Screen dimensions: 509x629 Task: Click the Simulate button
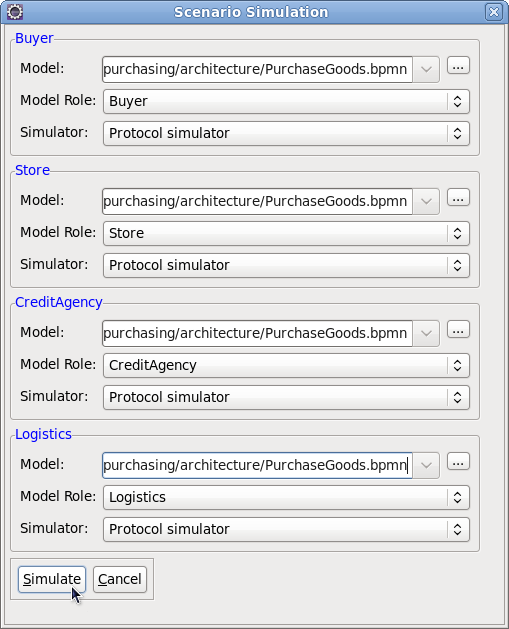click(x=52, y=579)
